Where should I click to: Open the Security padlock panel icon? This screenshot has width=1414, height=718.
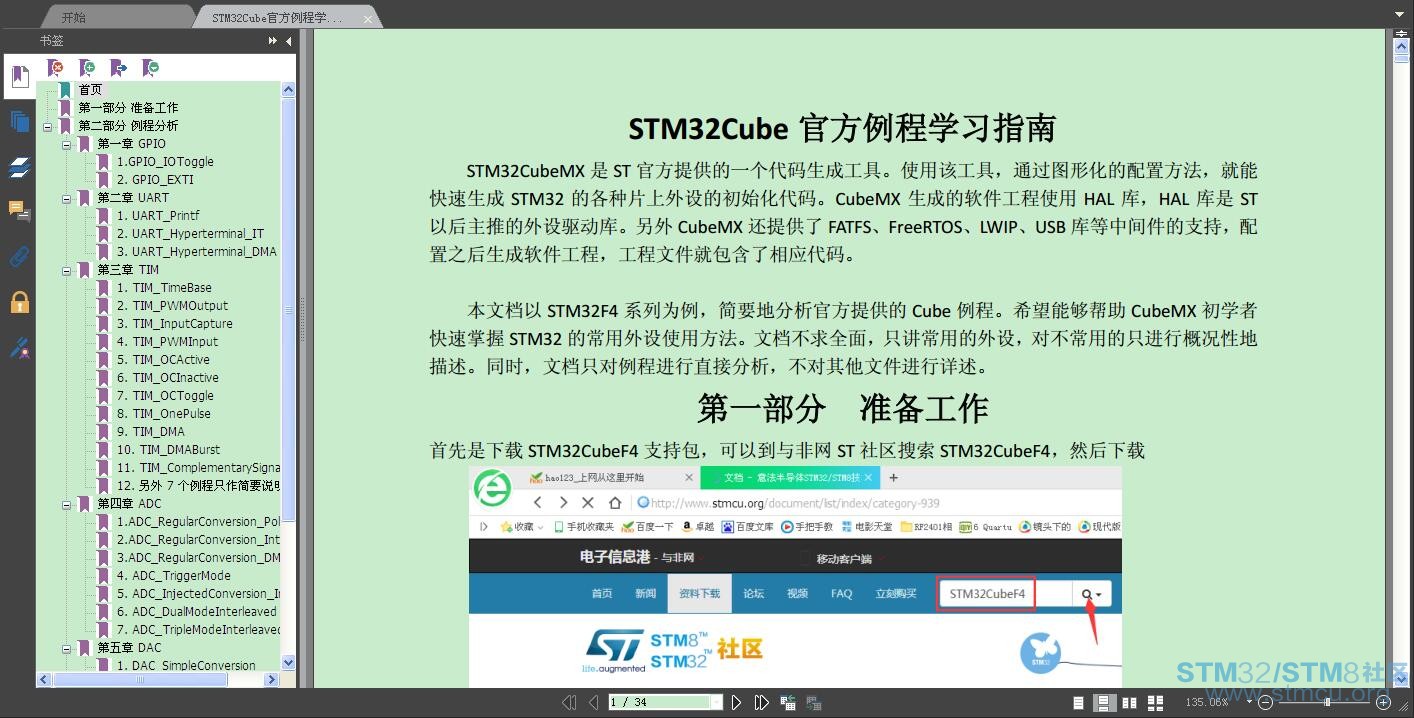click(19, 301)
